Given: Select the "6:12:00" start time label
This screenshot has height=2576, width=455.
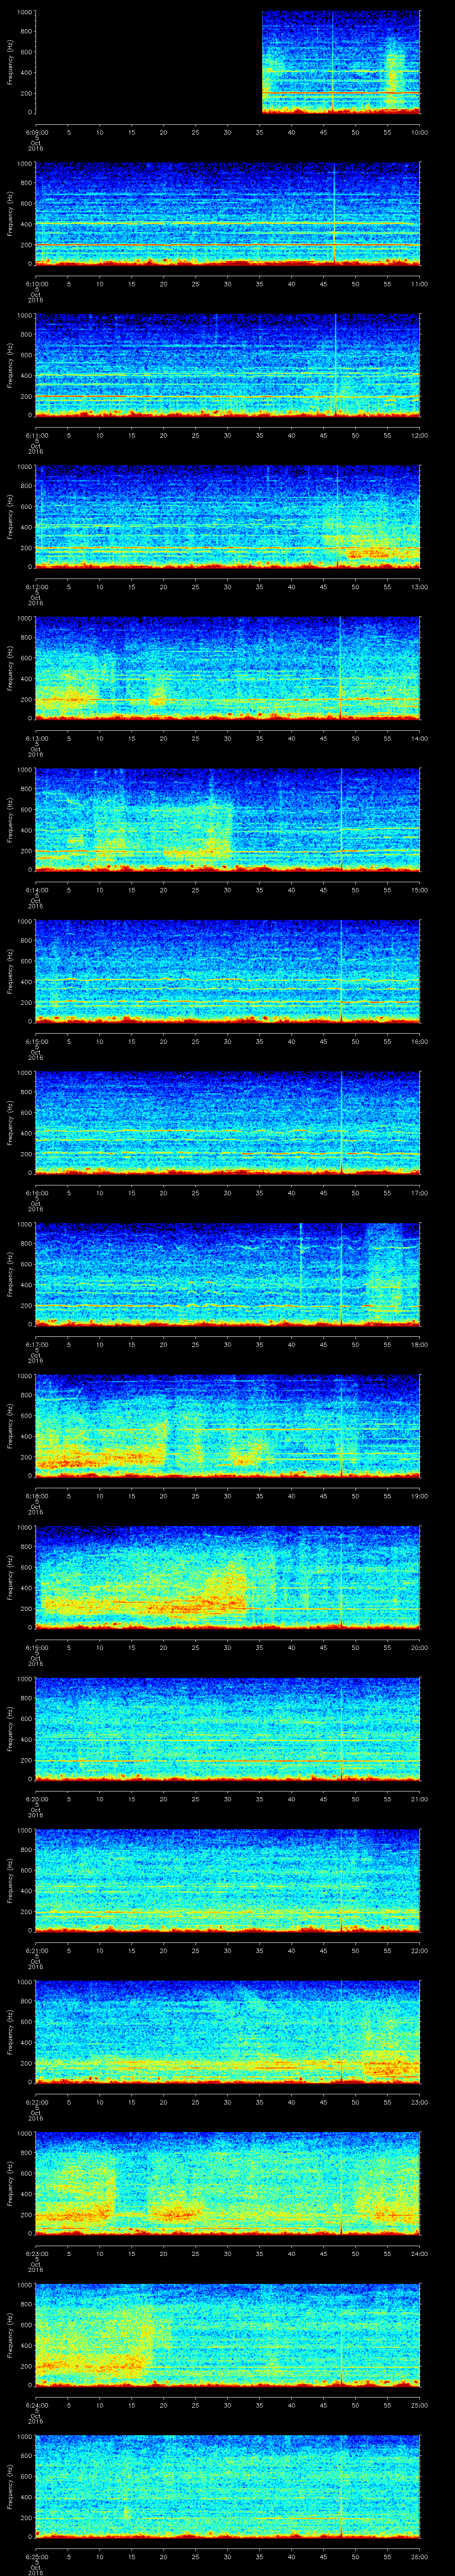Looking at the screenshot, I should [x=36, y=586].
